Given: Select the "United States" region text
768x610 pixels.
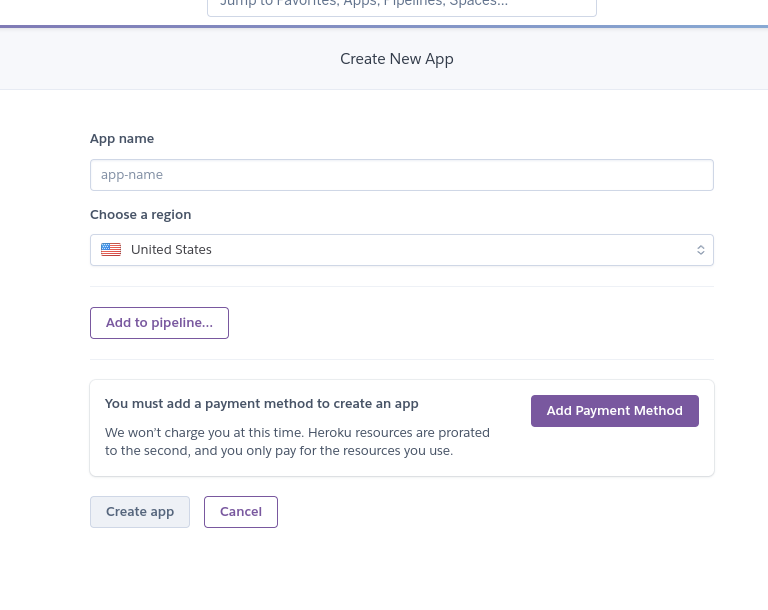Looking at the screenshot, I should coord(171,250).
